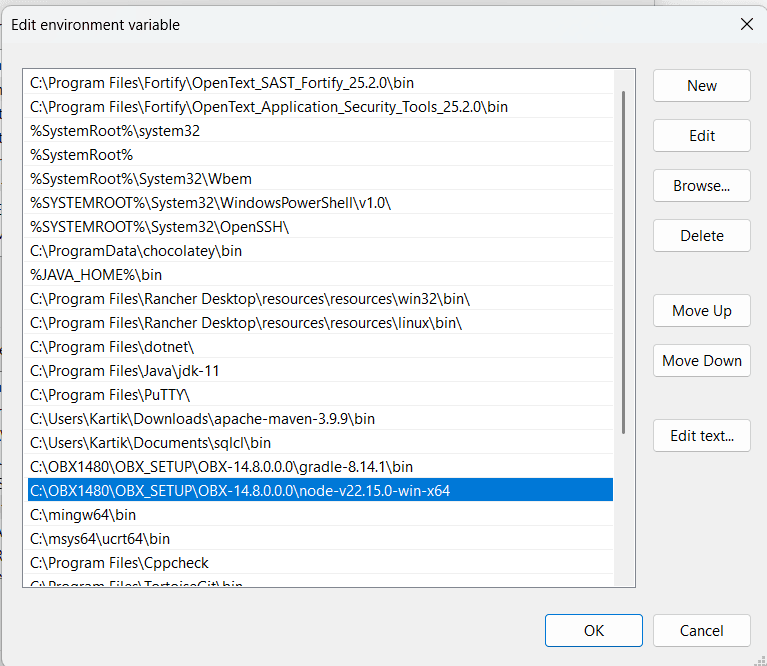Select the apache-maven-3.9.9\bin path
This screenshot has width=767, height=666.
pos(202,419)
